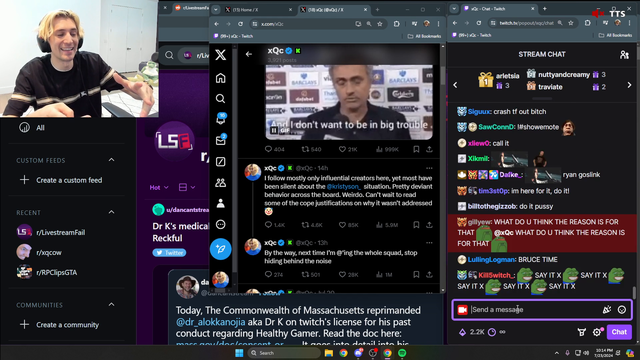Bookmark page star in X browser window
Image resolution: width=640 pixels, height=360 pixels.
click(380, 24)
